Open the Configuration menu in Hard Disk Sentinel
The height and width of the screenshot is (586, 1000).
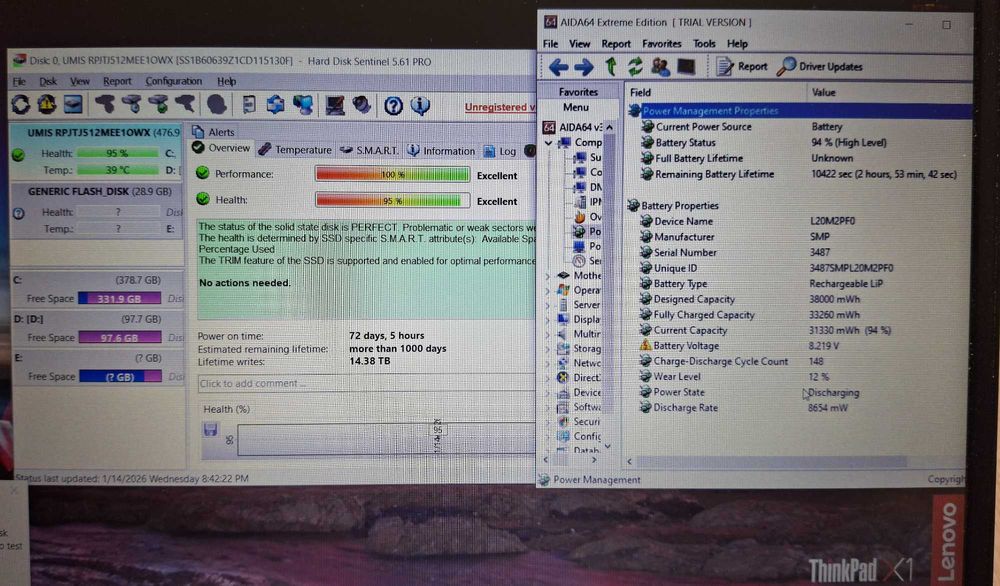pos(173,81)
